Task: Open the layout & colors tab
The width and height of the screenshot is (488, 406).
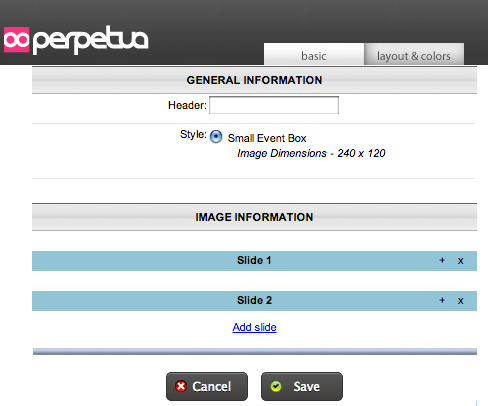Action: pyautogui.click(x=414, y=54)
